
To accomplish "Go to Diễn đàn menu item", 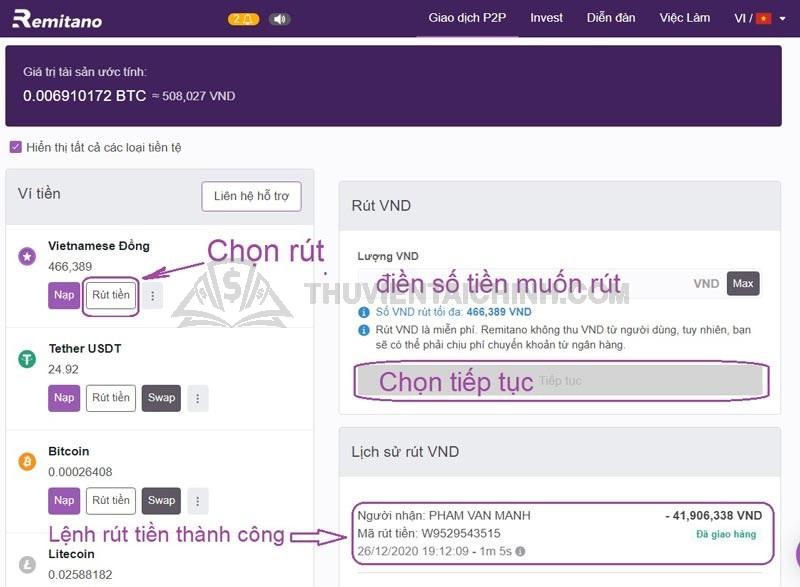I will pyautogui.click(x=611, y=18).
